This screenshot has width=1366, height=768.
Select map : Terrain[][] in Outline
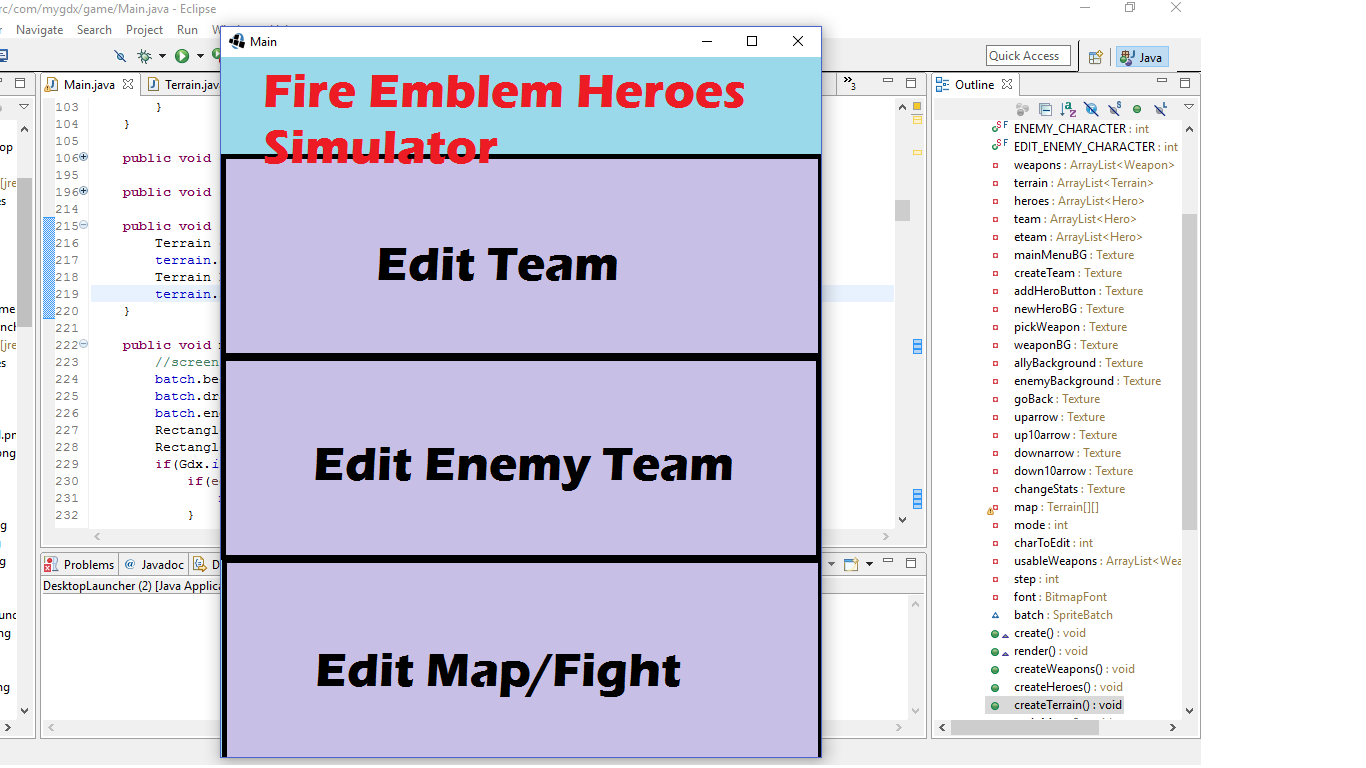[1056, 507]
